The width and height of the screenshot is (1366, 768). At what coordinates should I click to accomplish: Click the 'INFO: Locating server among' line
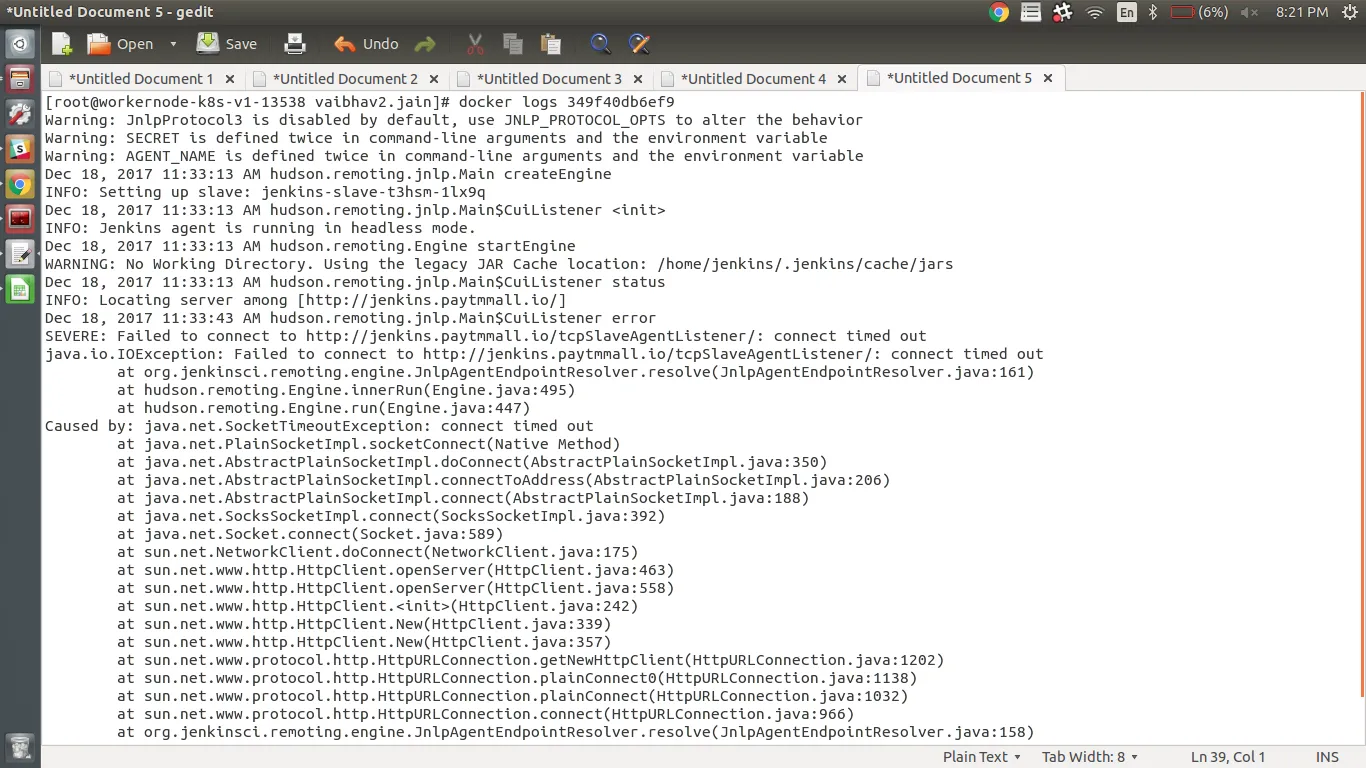pyautogui.click(x=306, y=300)
